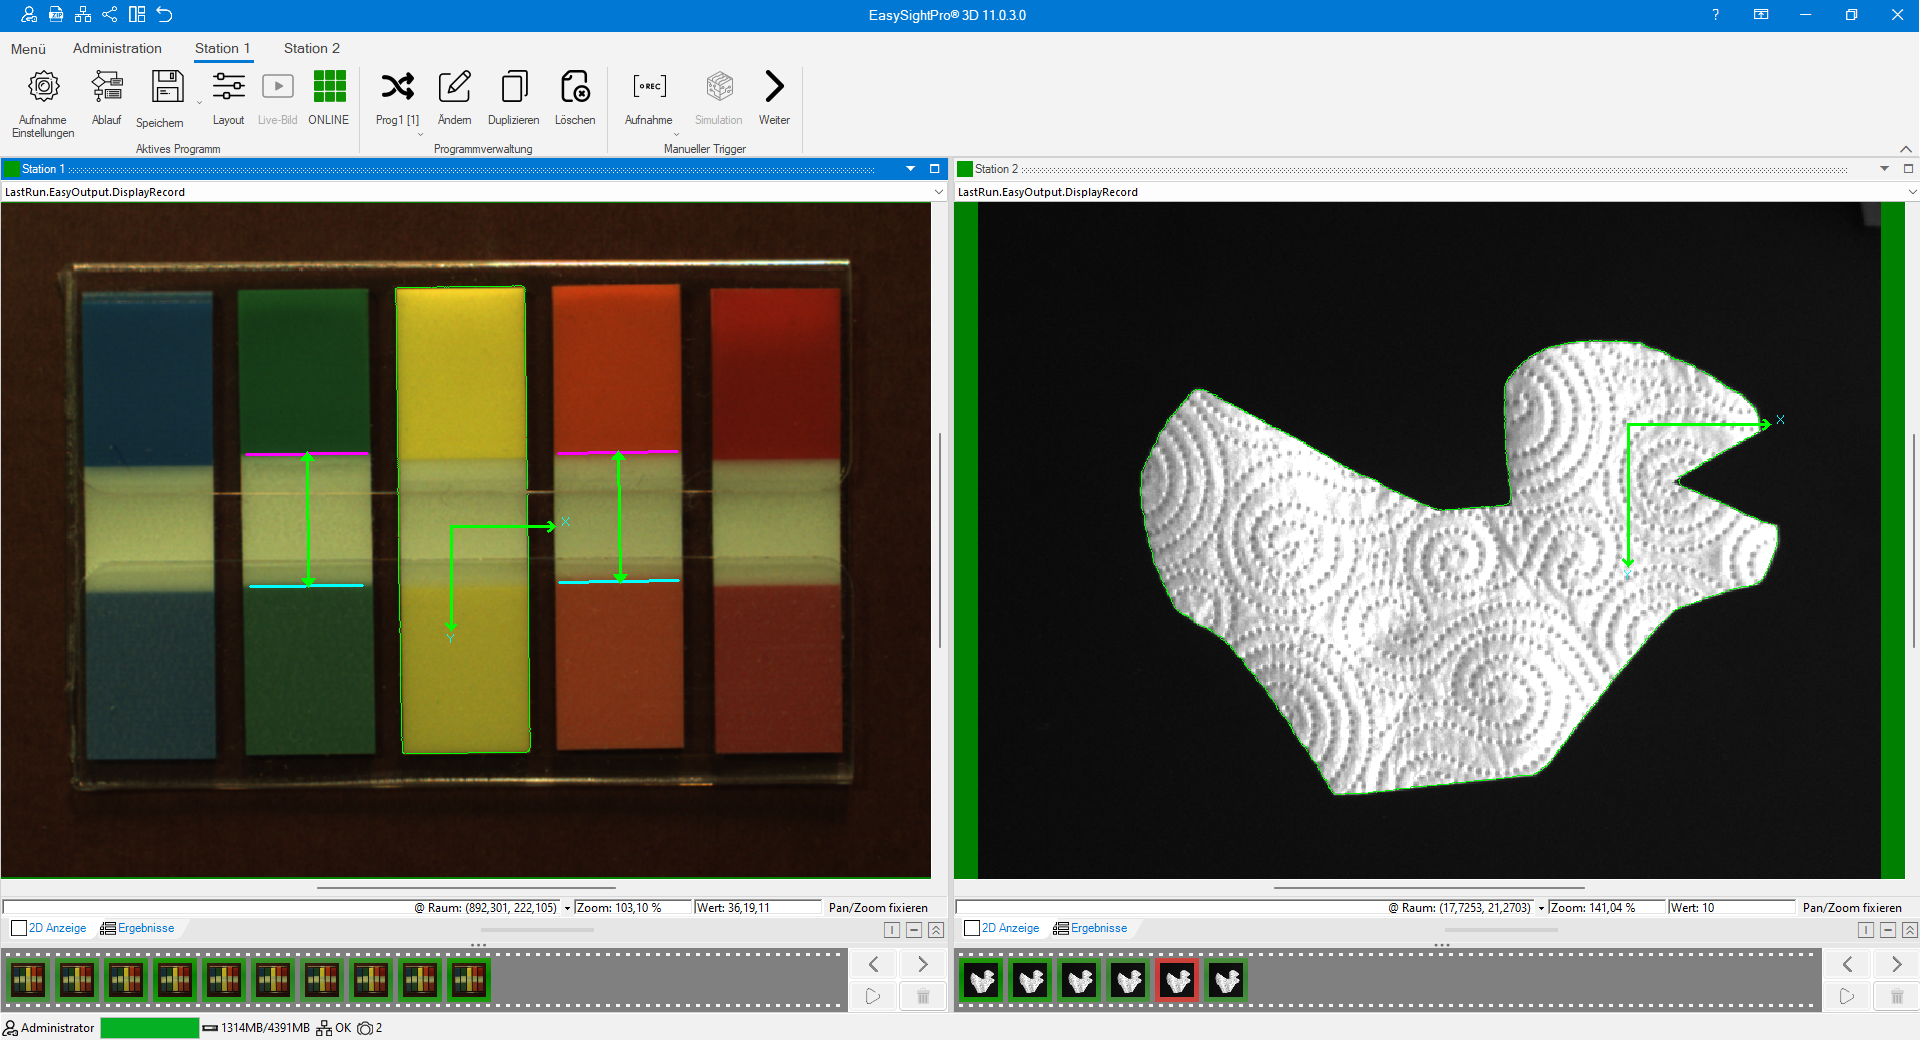Open the Layout settings icon
The width and height of the screenshot is (1920, 1040).
click(228, 88)
